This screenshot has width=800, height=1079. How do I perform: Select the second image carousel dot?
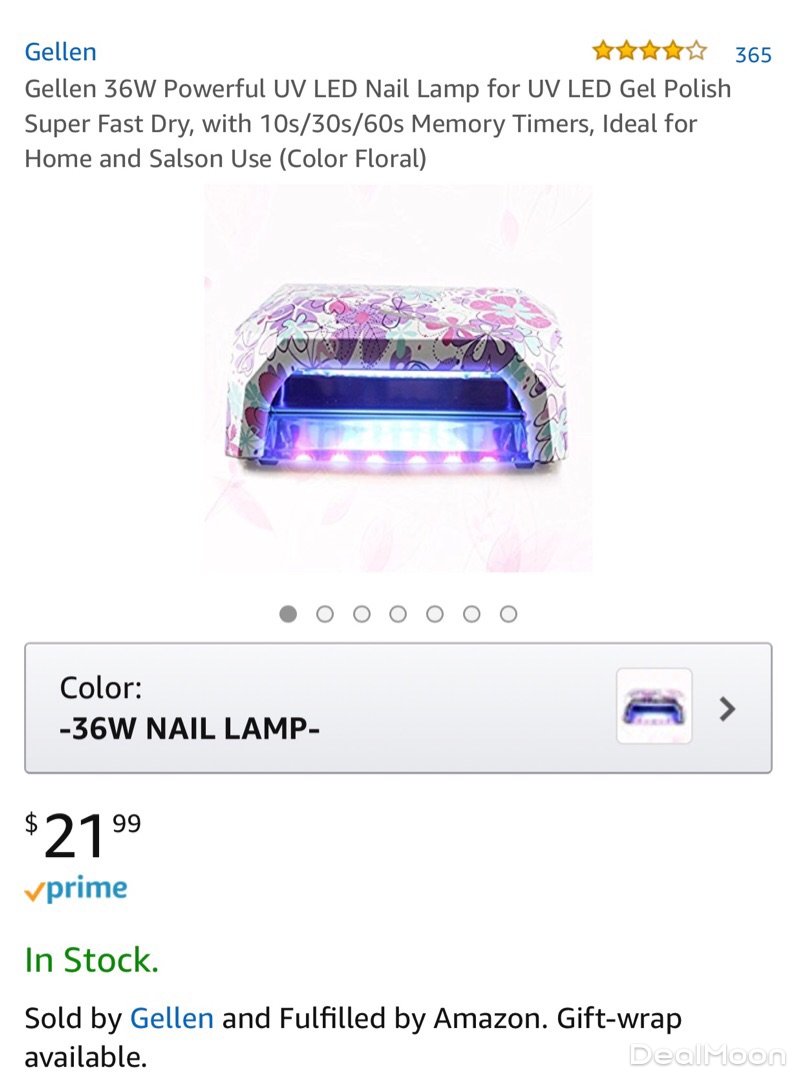tap(325, 614)
